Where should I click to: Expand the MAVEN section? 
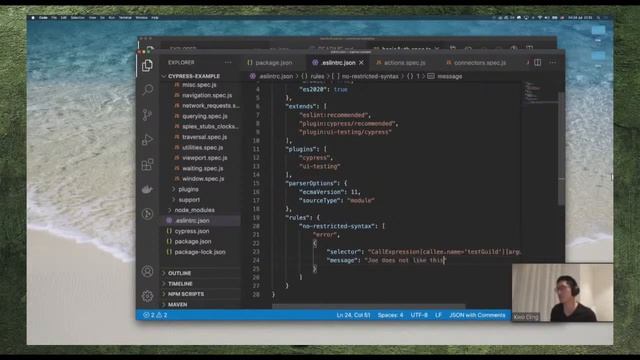178,304
